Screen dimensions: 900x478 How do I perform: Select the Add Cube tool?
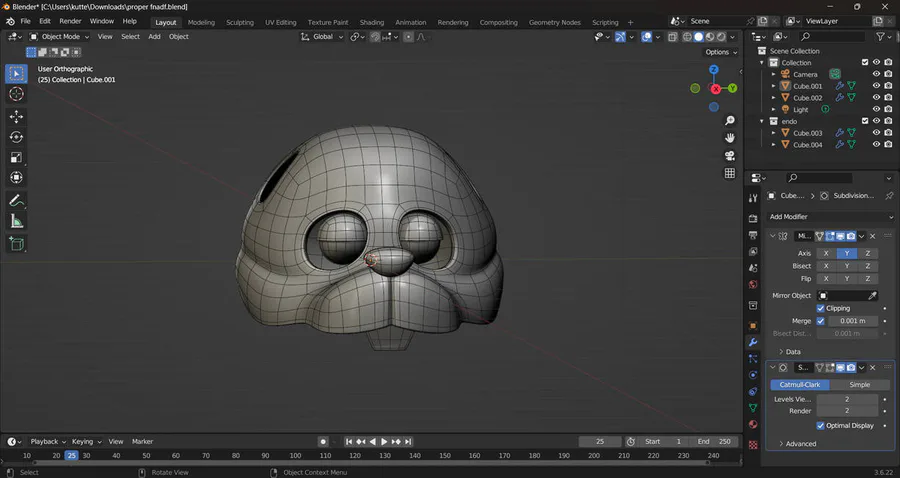16,244
